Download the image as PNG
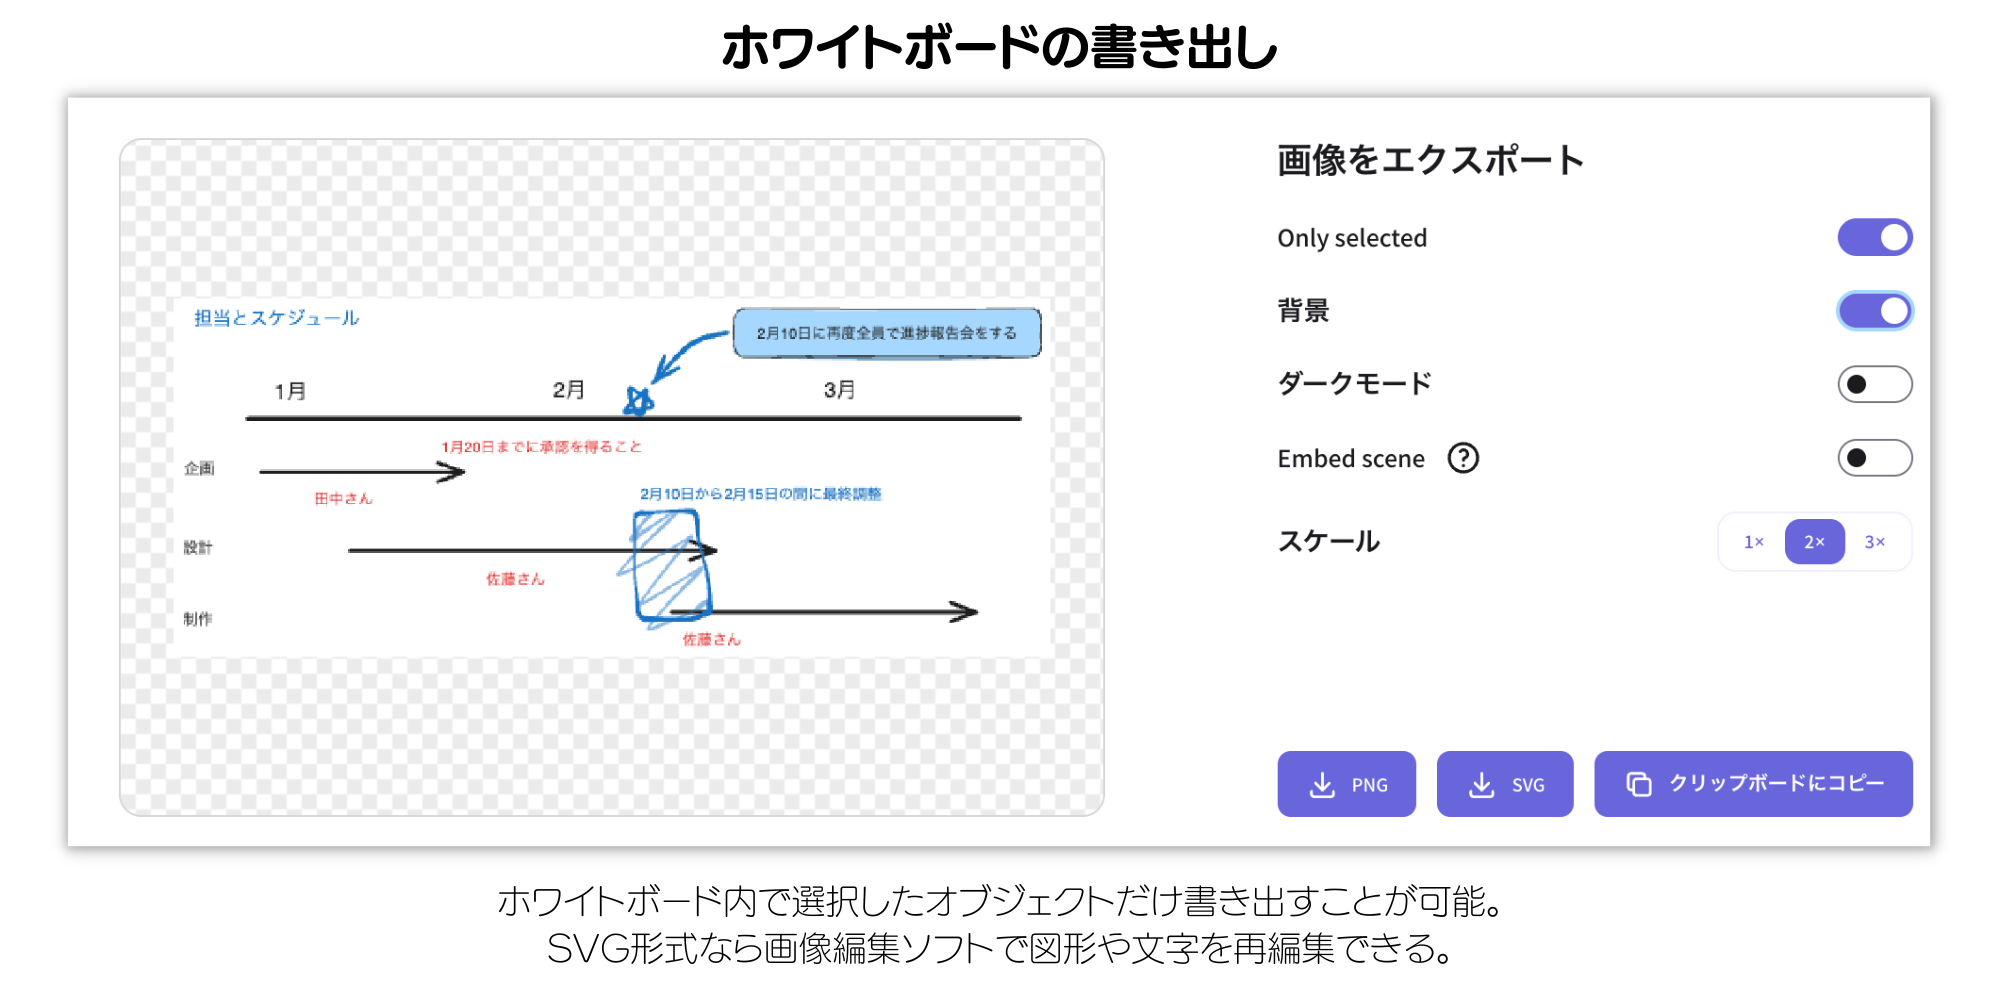The image size is (2000, 1000). point(1346,784)
